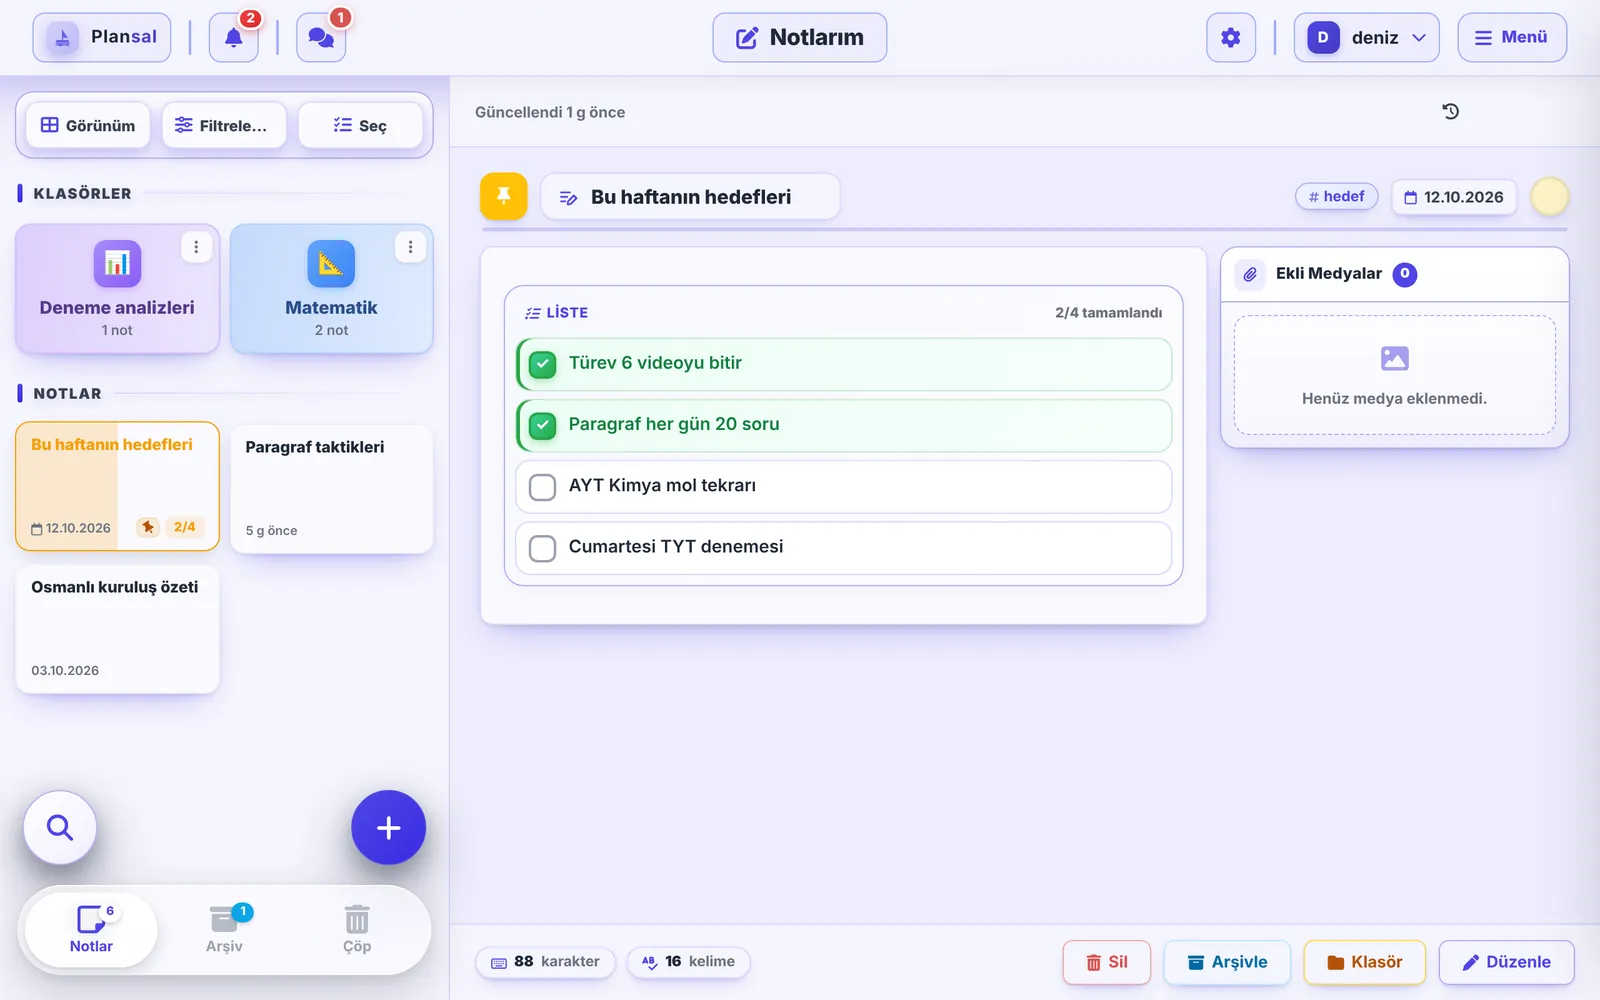The width and height of the screenshot is (1600, 1000).
Task: Uncheck Paragraf her gün 20 soru checkbox
Action: tap(542, 425)
